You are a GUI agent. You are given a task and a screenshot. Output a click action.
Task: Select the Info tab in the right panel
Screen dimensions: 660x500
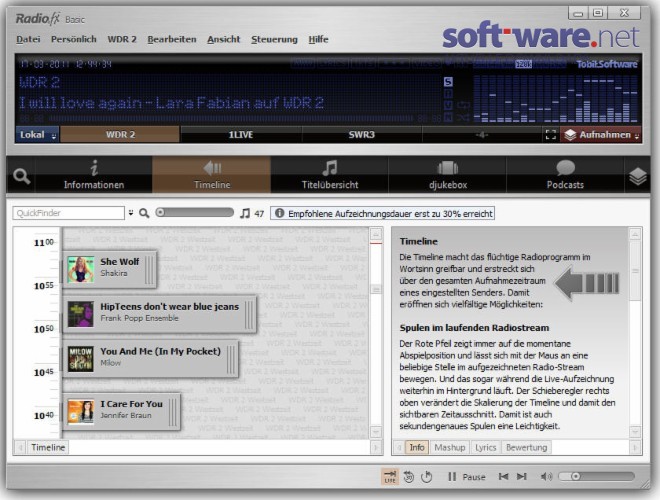pos(417,447)
